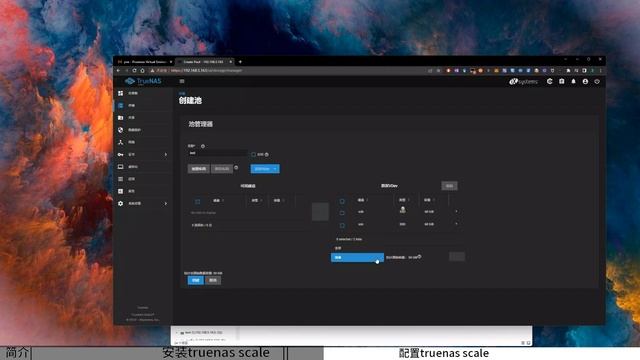Click the reset layout button
This screenshot has width=640, height=360.
coord(199,169)
